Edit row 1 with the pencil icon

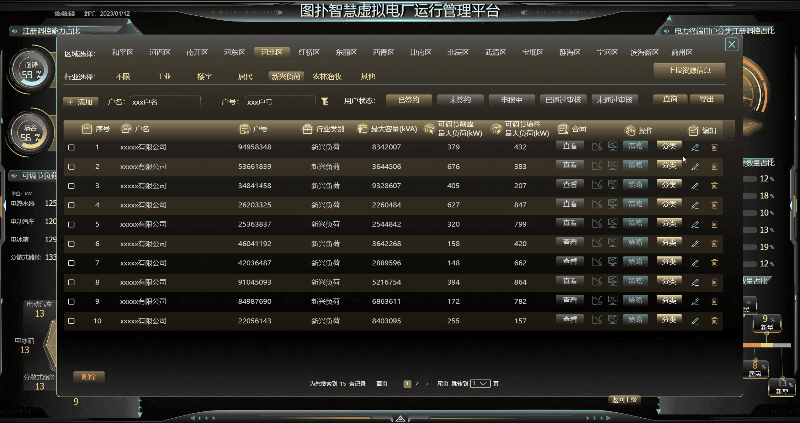[x=695, y=147]
